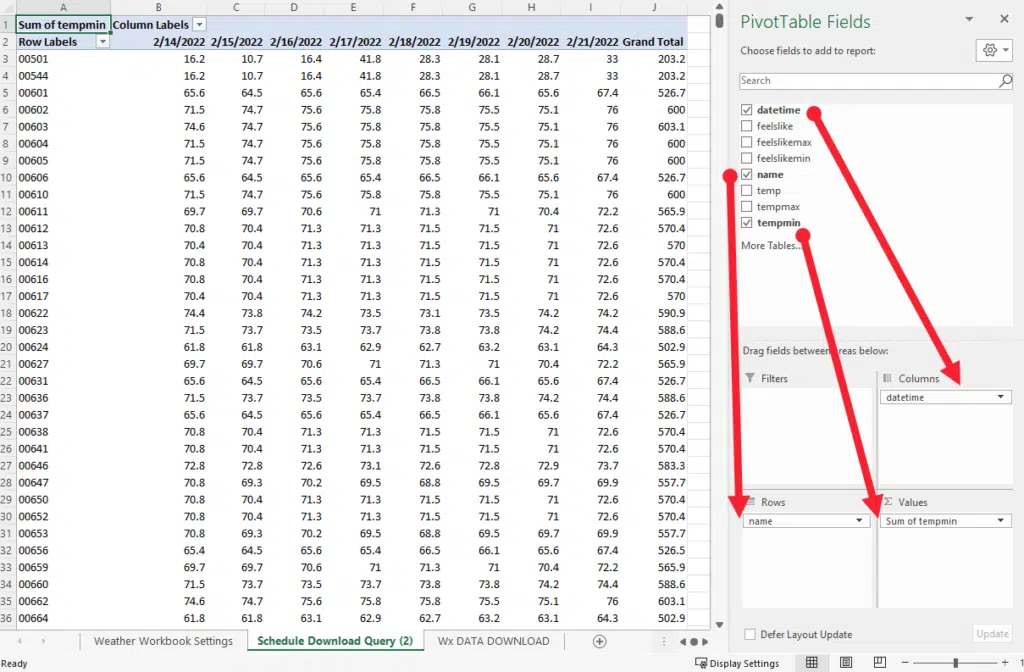Screen dimensions: 1024x672
Task: Add a new sheet with the plus icon
Action: click(600, 641)
